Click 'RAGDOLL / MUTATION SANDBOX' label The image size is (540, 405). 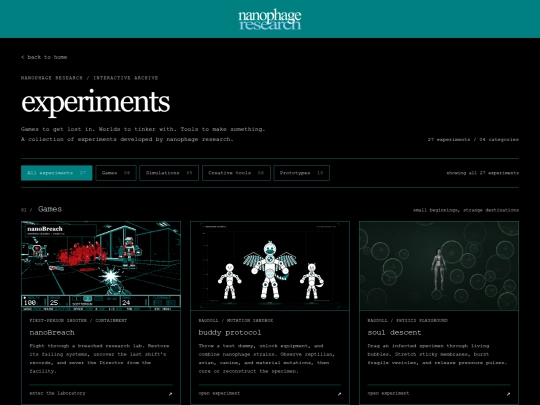click(236, 321)
